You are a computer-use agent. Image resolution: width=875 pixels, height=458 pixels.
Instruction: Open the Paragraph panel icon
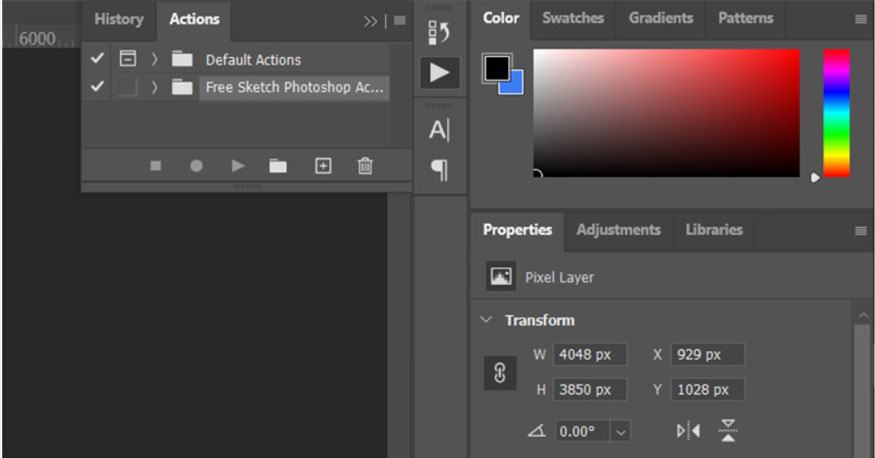pyautogui.click(x=439, y=170)
